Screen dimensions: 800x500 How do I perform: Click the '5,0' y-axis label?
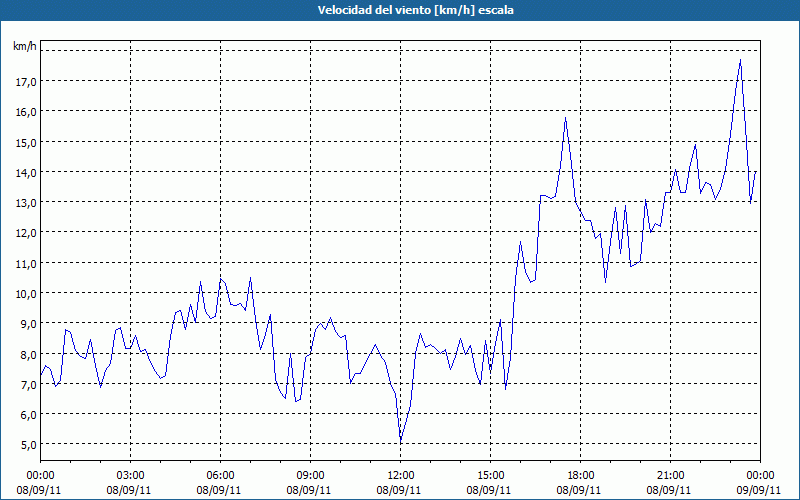tap(28, 444)
